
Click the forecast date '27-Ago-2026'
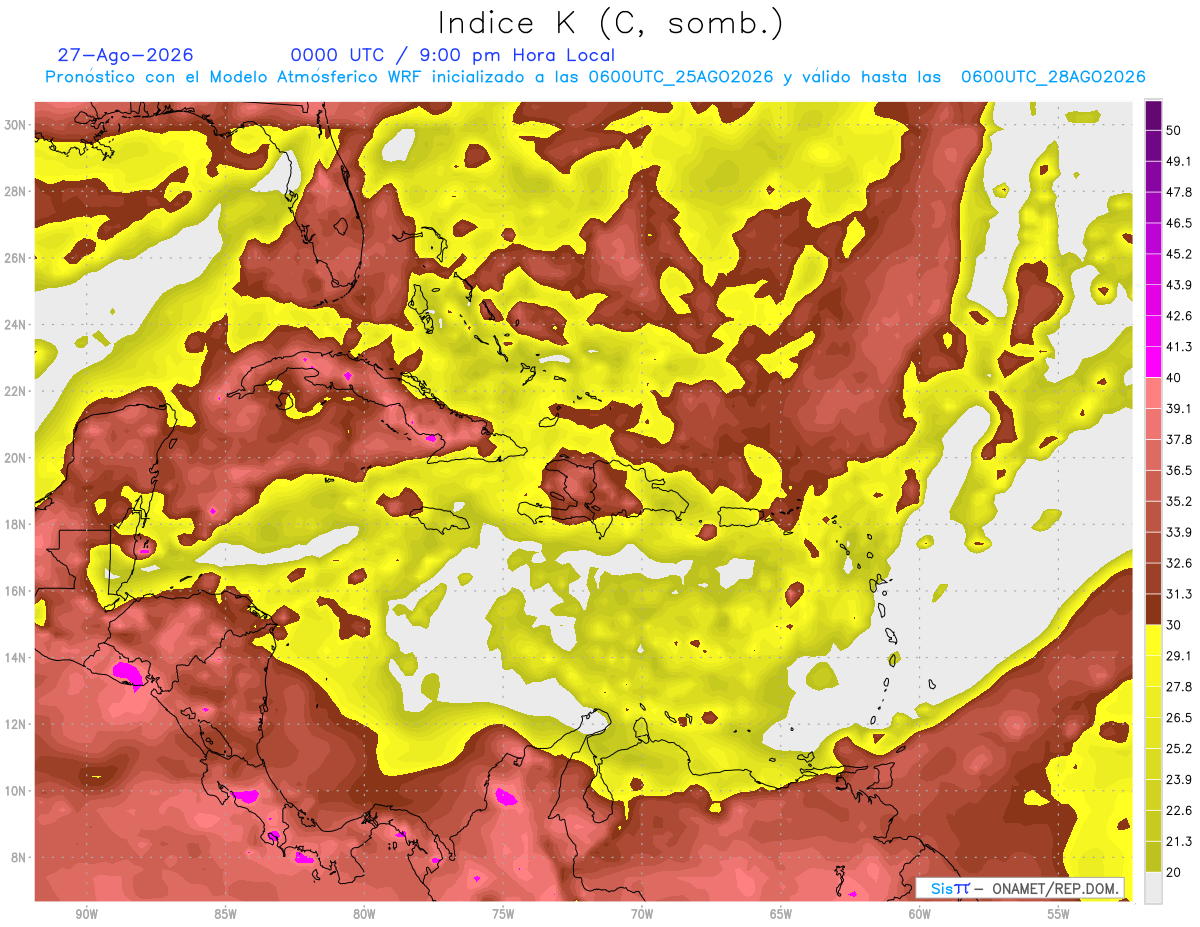click(126, 55)
